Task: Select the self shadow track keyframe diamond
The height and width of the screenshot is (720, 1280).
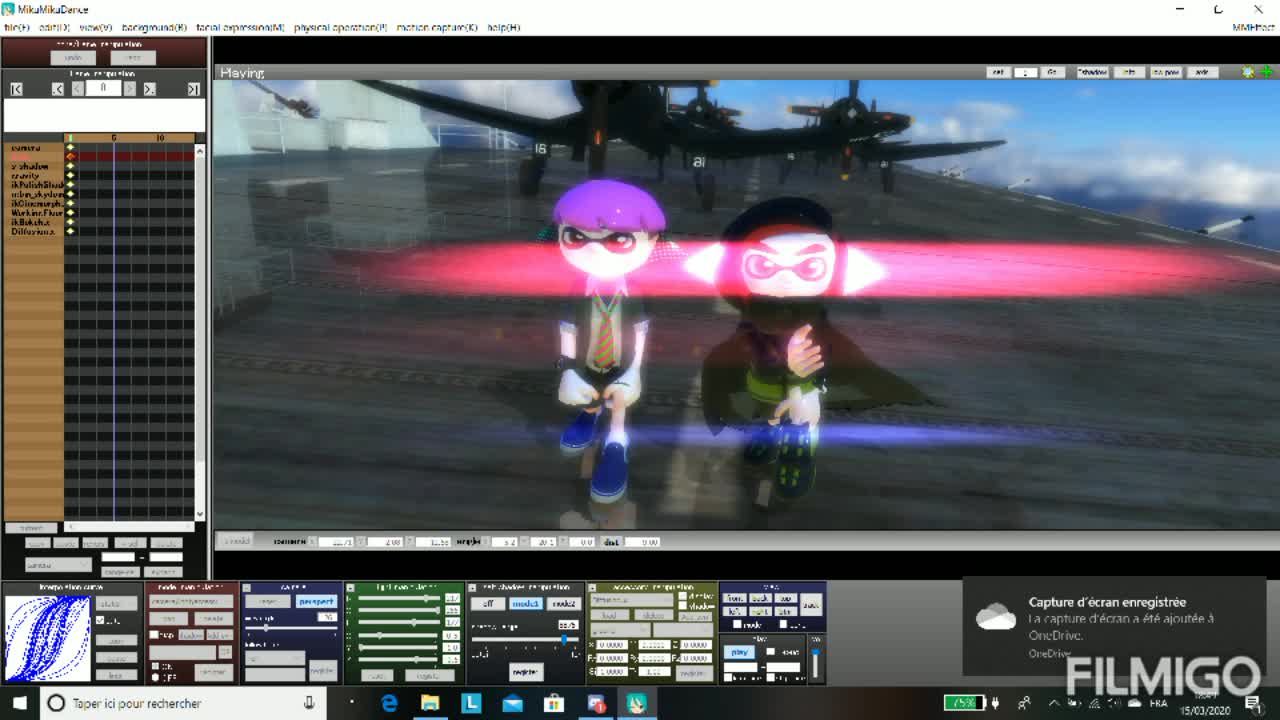Action: 70,166
